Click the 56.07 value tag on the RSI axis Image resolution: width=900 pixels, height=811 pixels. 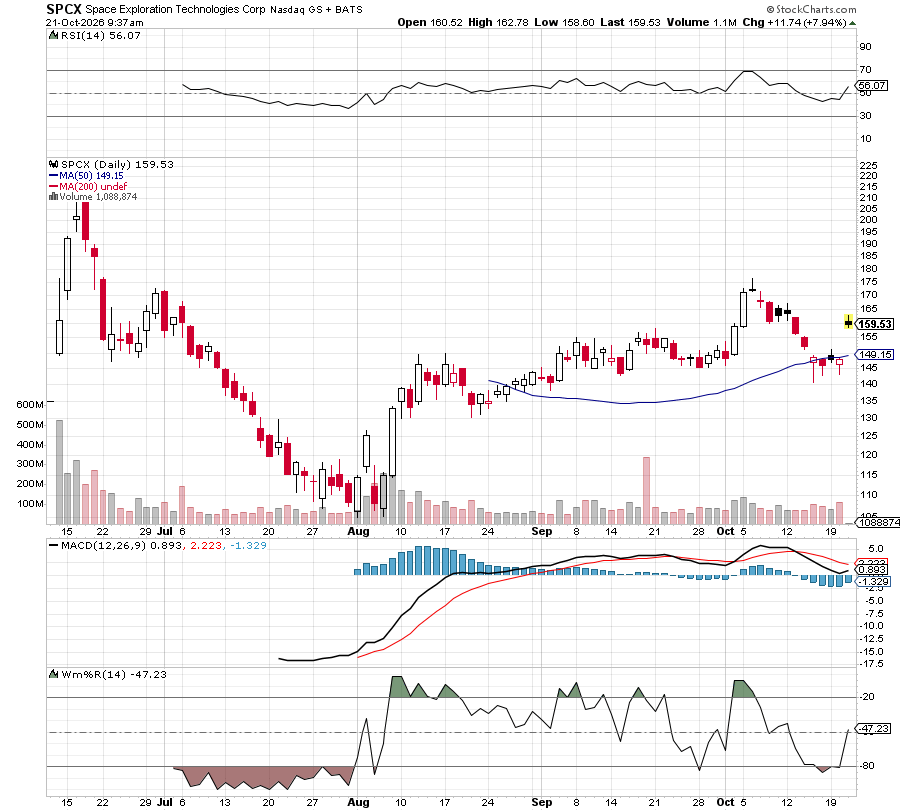(873, 86)
